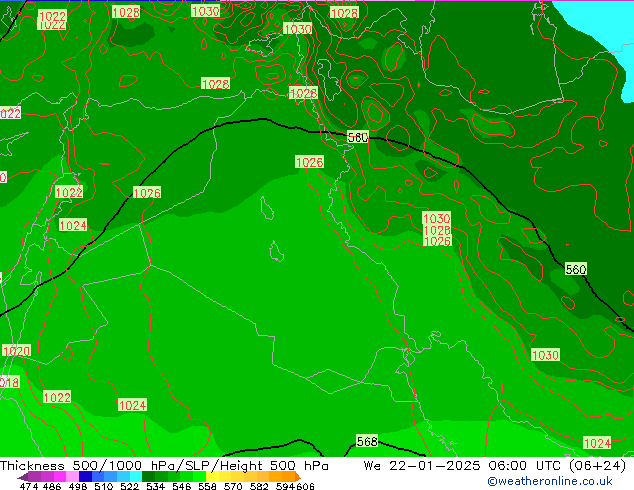Click the weatheronline.co.uk copyright link
This screenshot has height=490, width=634.
point(550,481)
